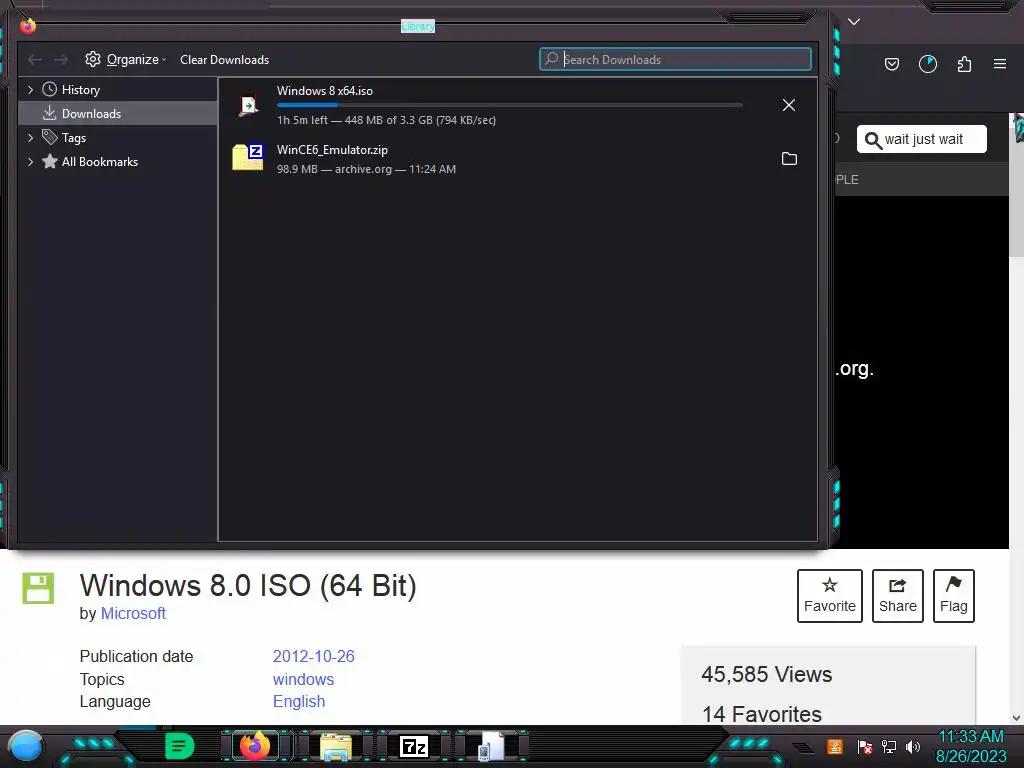Click the 14 Favorites text
This screenshot has height=768, width=1024.
(x=761, y=714)
